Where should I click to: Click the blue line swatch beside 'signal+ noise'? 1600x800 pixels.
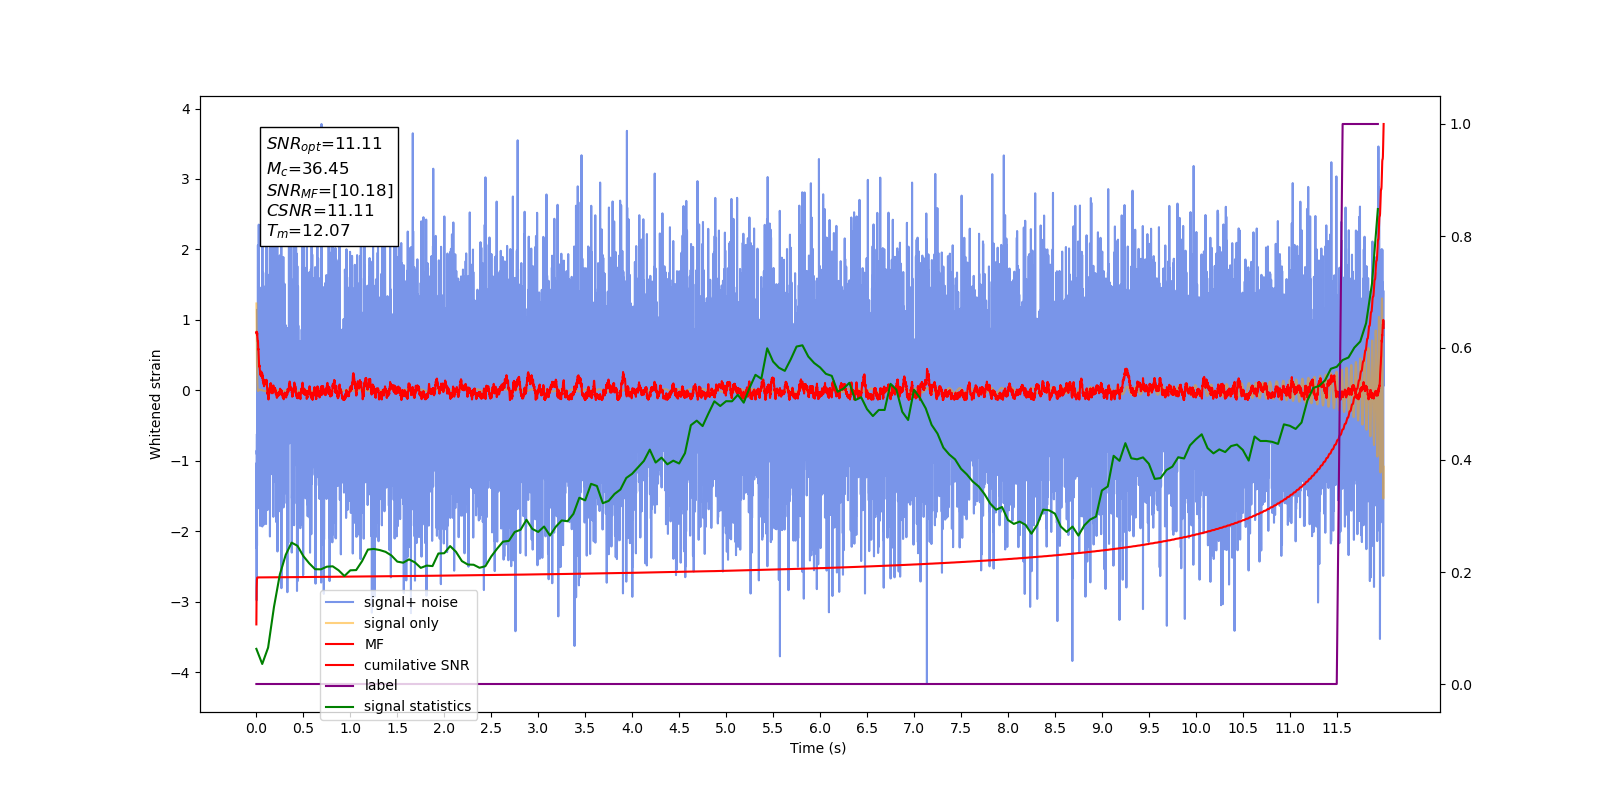pyautogui.click(x=340, y=602)
